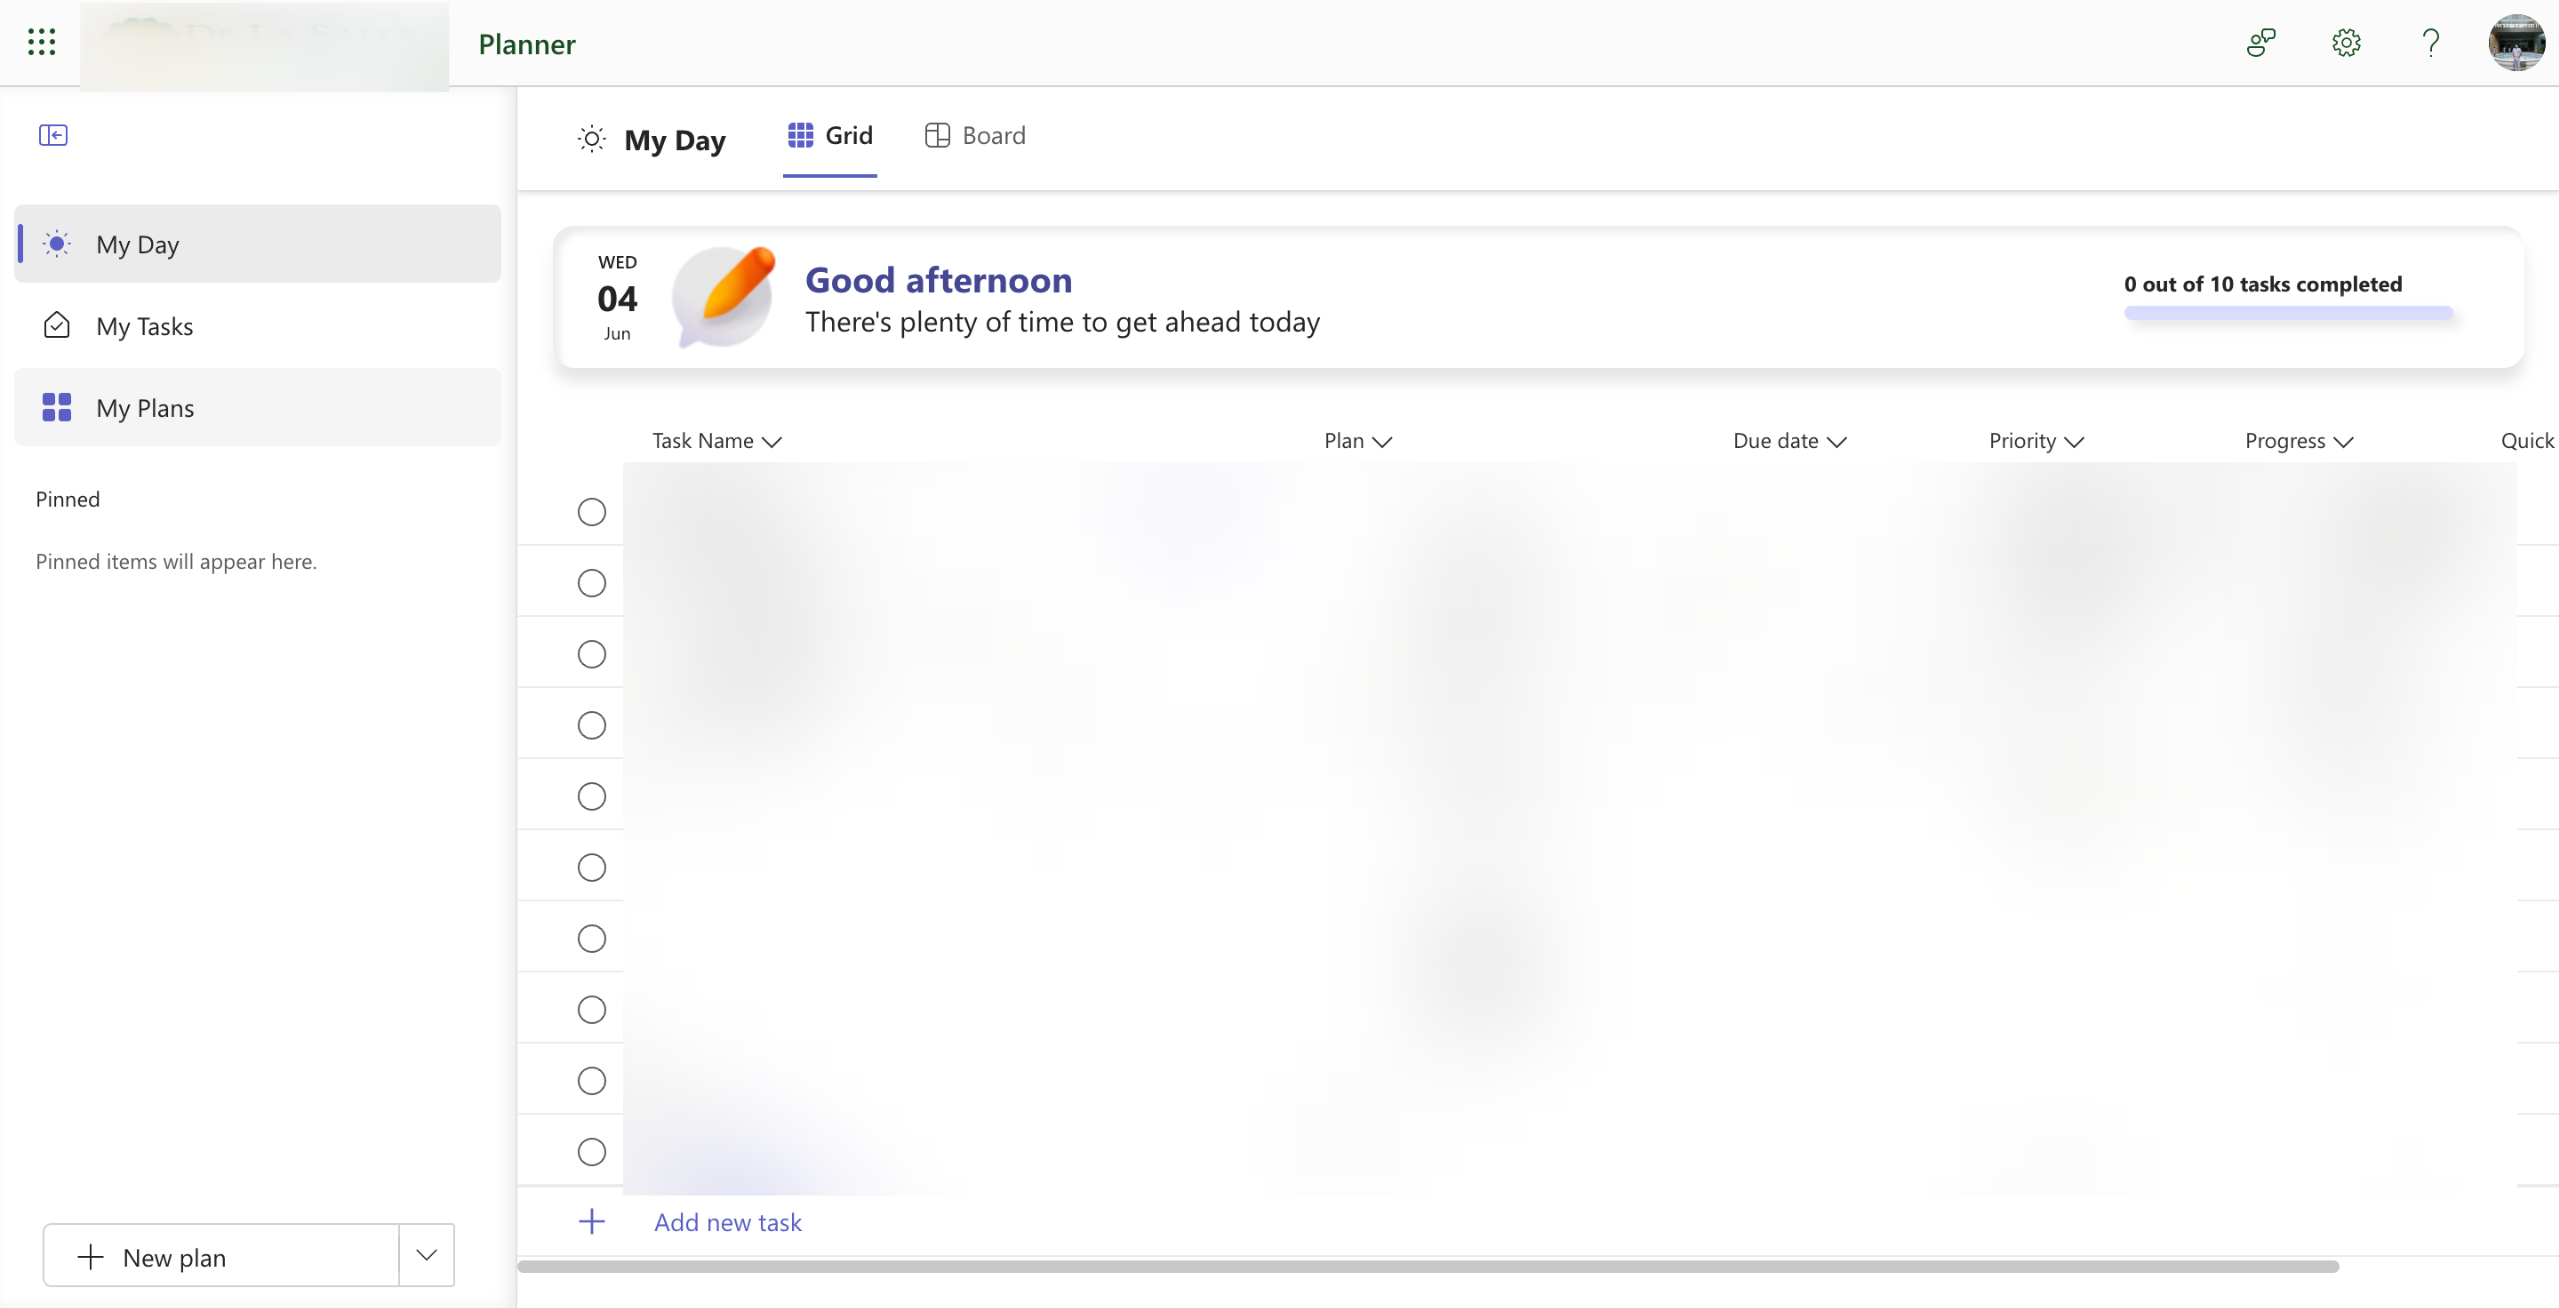Open the account profile picture
Image resolution: width=2559 pixels, height=1308 pixels.
click(x=2516, y=42)
